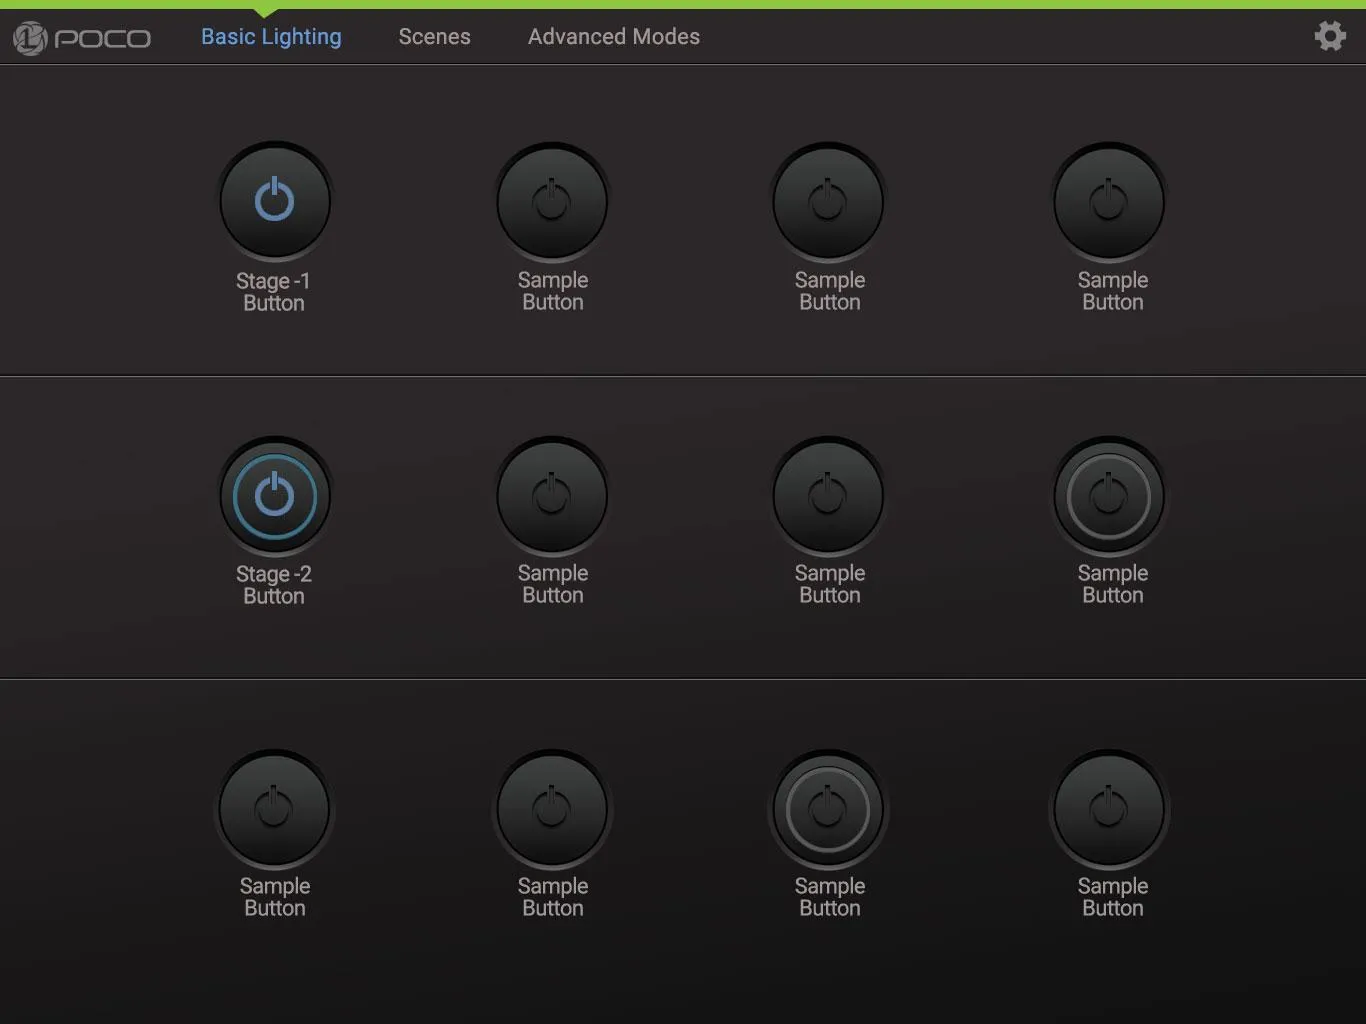Toggle the grey-ringed Sample Button in Stage-2's row
1366x1024 pixels.
pyautogui.click(x=1109, y=496)
